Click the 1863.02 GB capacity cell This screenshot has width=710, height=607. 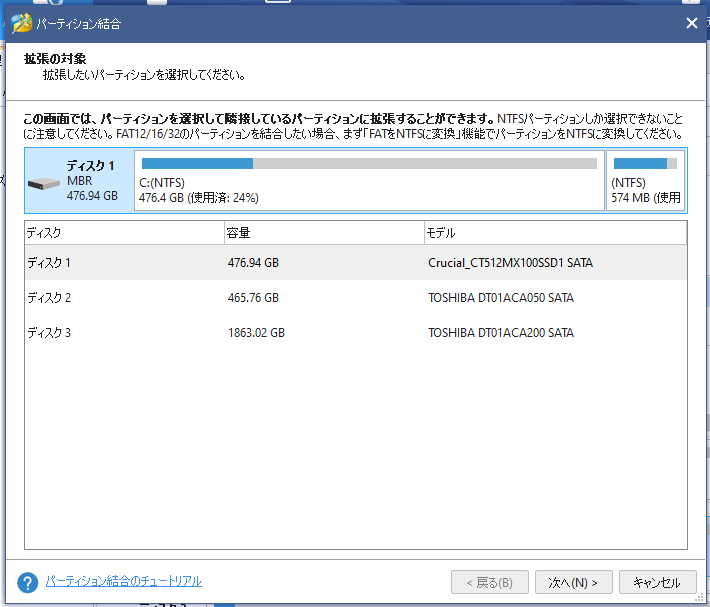click(x=256, y=333)
